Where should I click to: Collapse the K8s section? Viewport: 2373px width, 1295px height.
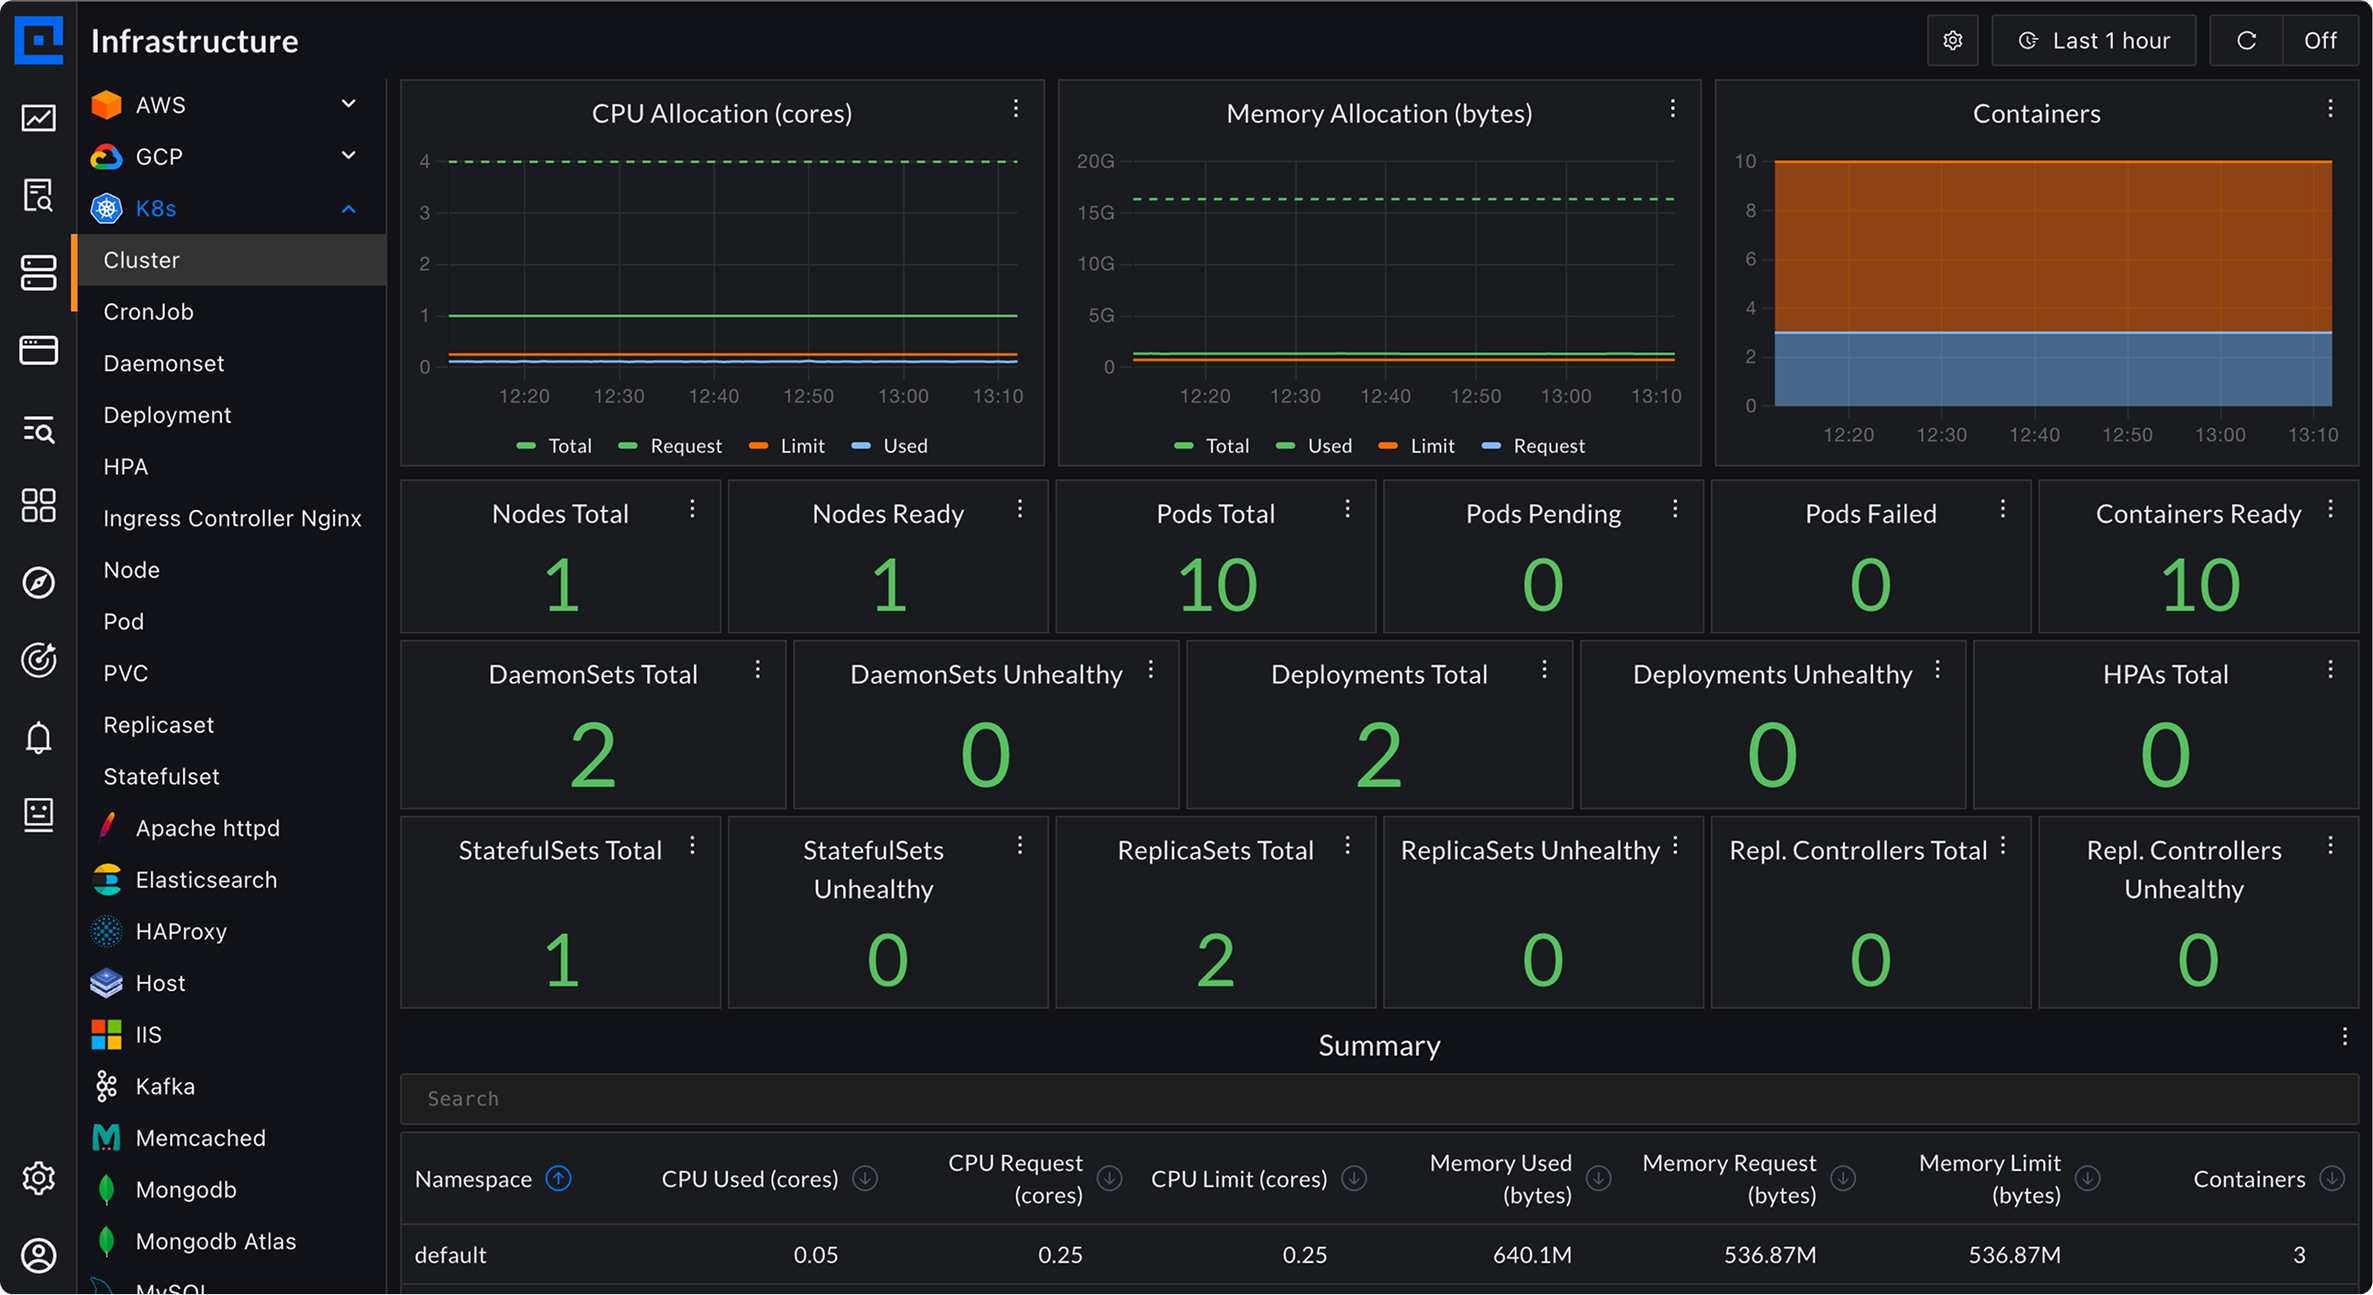point(349,208)
